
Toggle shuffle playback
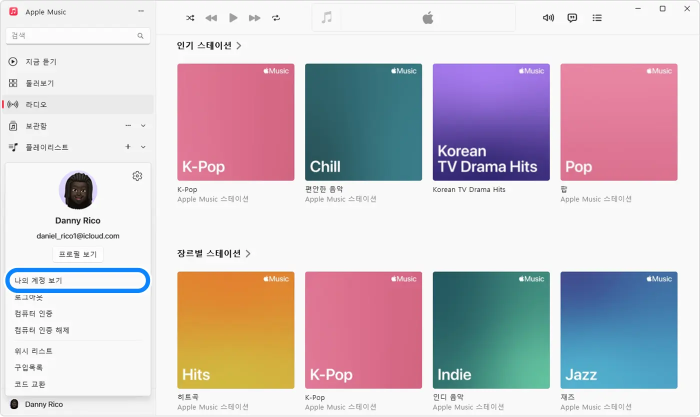(190, 18)
